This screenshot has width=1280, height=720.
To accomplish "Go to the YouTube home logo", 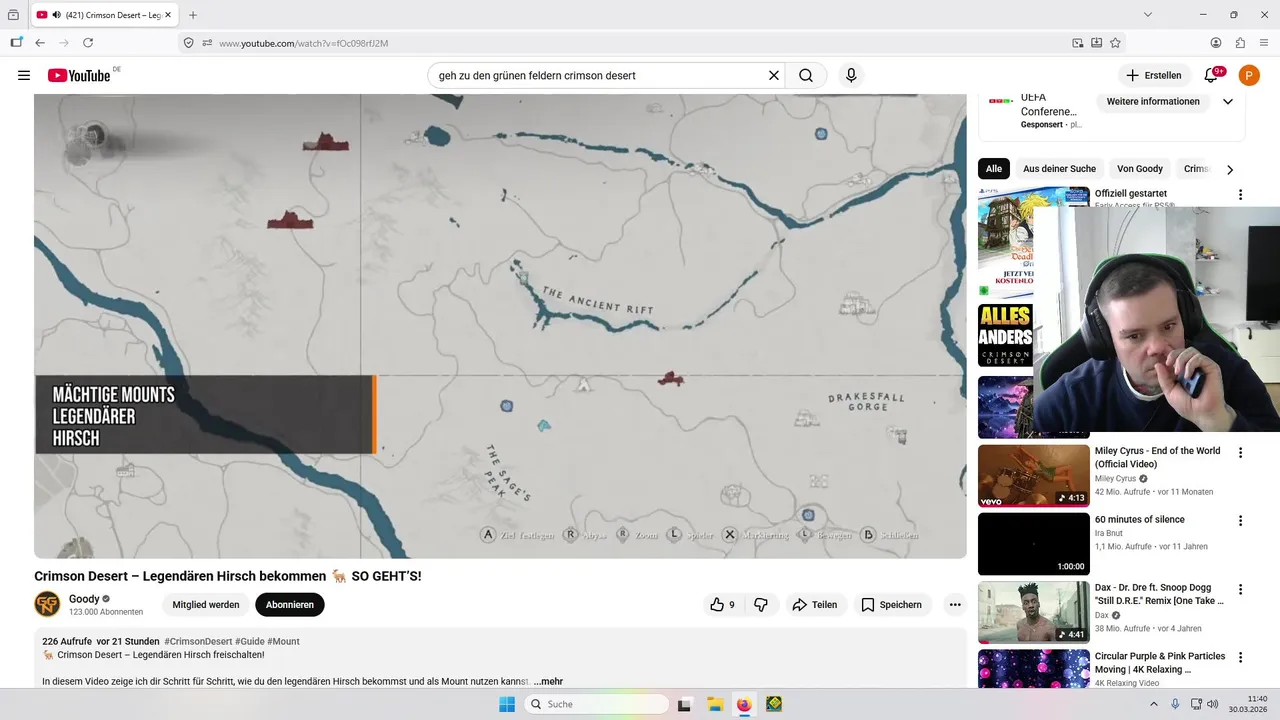I will click(x=79, y=75).
